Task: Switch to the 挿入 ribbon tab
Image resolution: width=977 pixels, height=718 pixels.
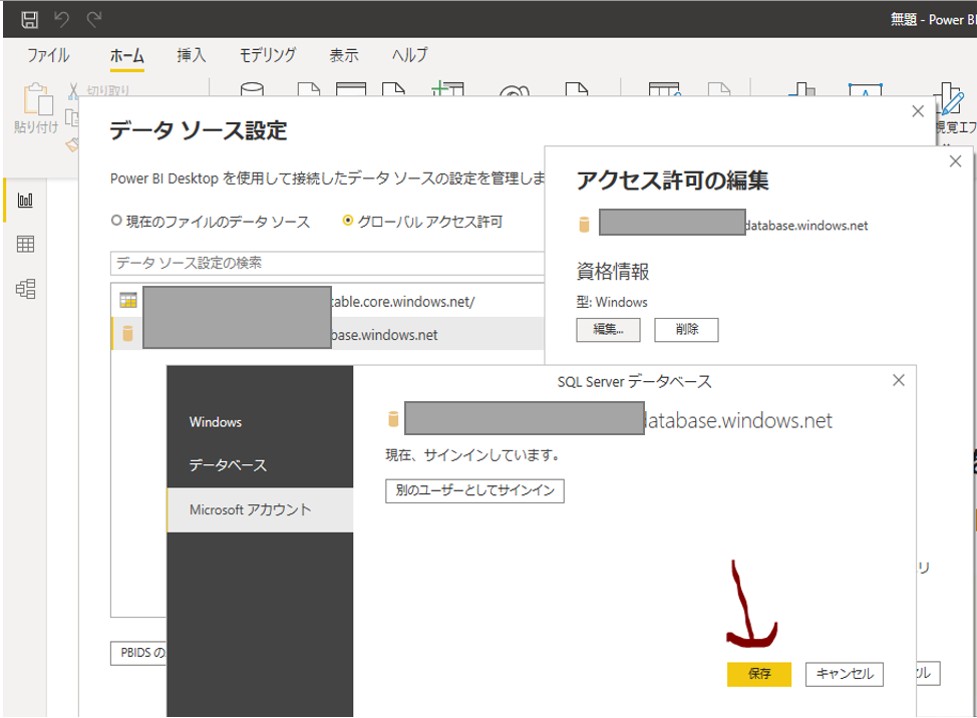Action: click(x=191, y=56)
